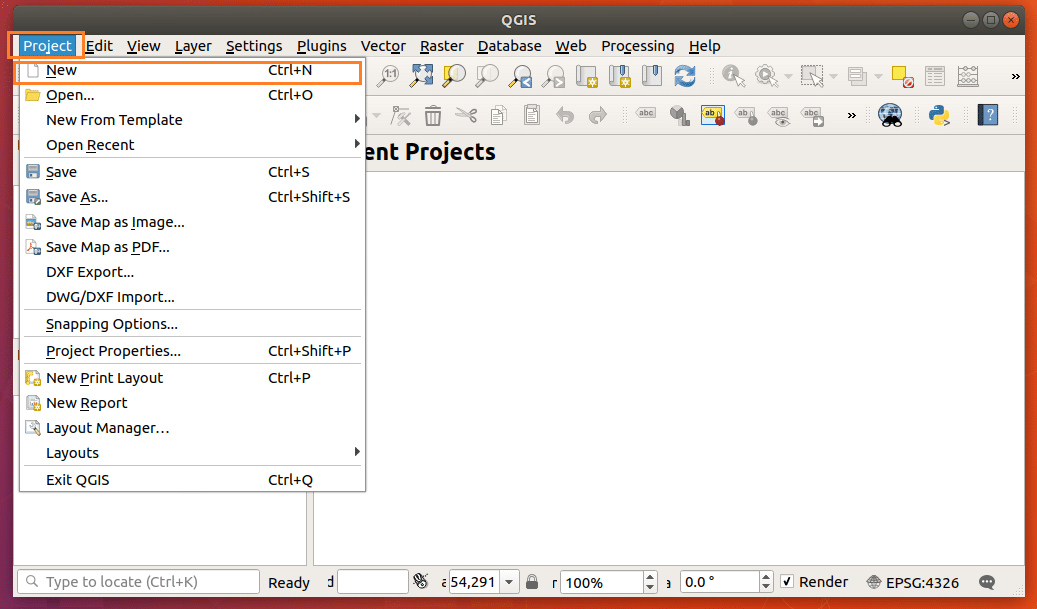Screen dimensions: 1037x609
Task: Open Select Features dropdown arrow
Action: pyautogui.click(x=833, y=77)
